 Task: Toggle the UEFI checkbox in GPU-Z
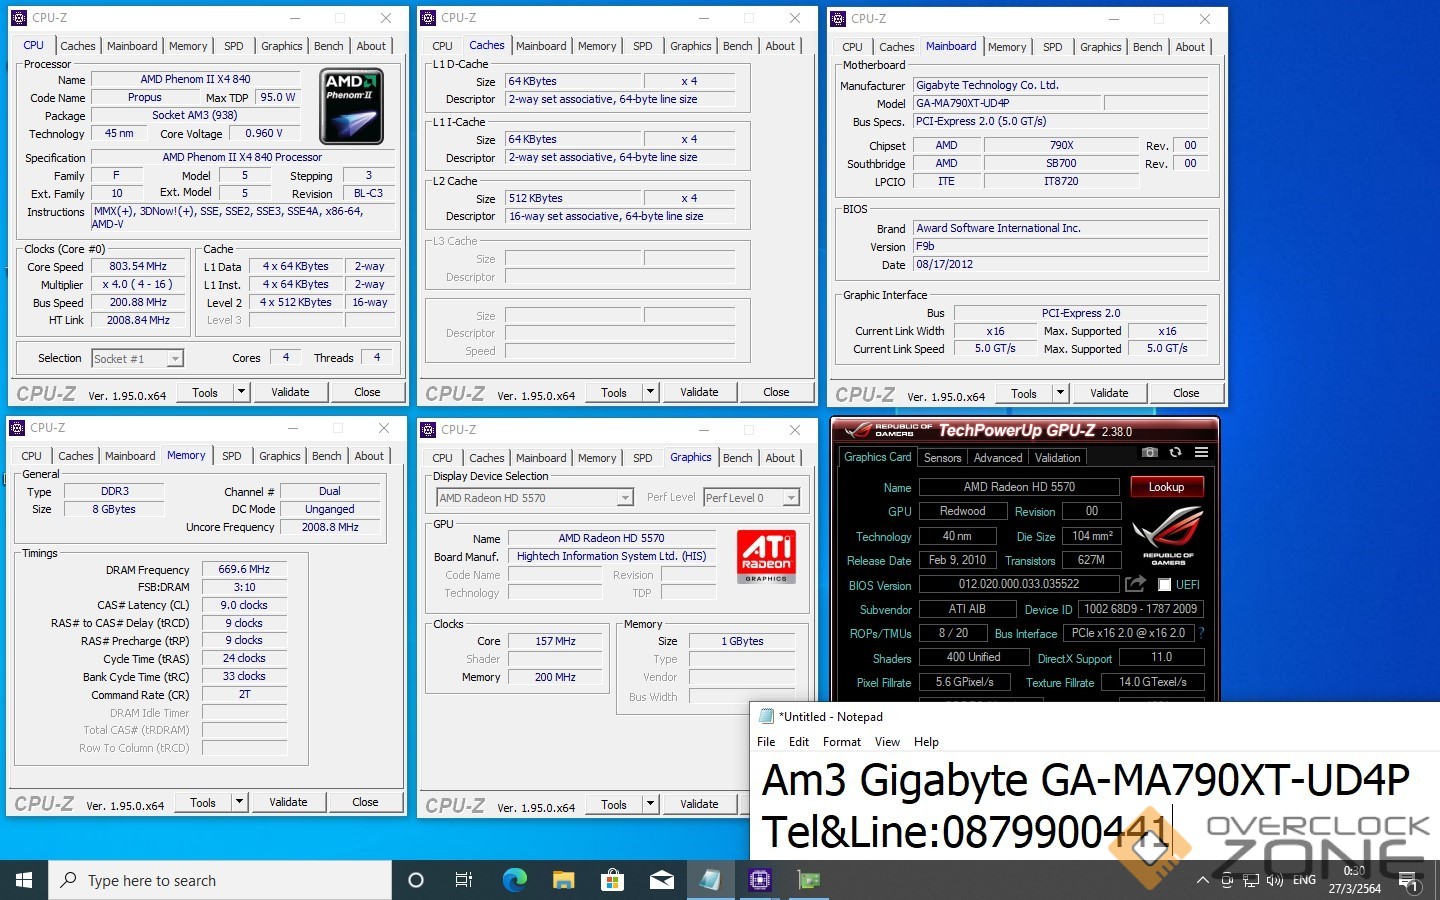click(x=1164, y=585)
